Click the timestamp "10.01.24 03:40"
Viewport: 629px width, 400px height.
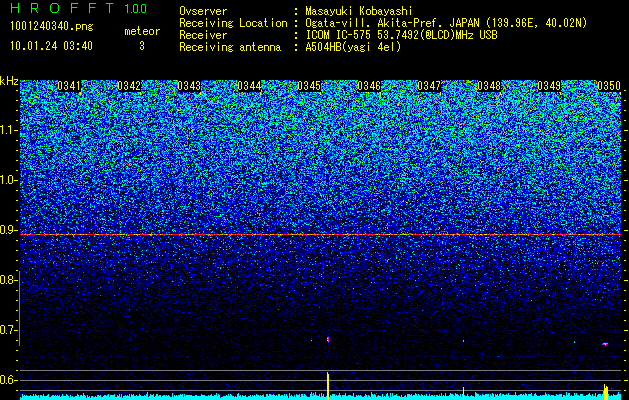(51, 46)
